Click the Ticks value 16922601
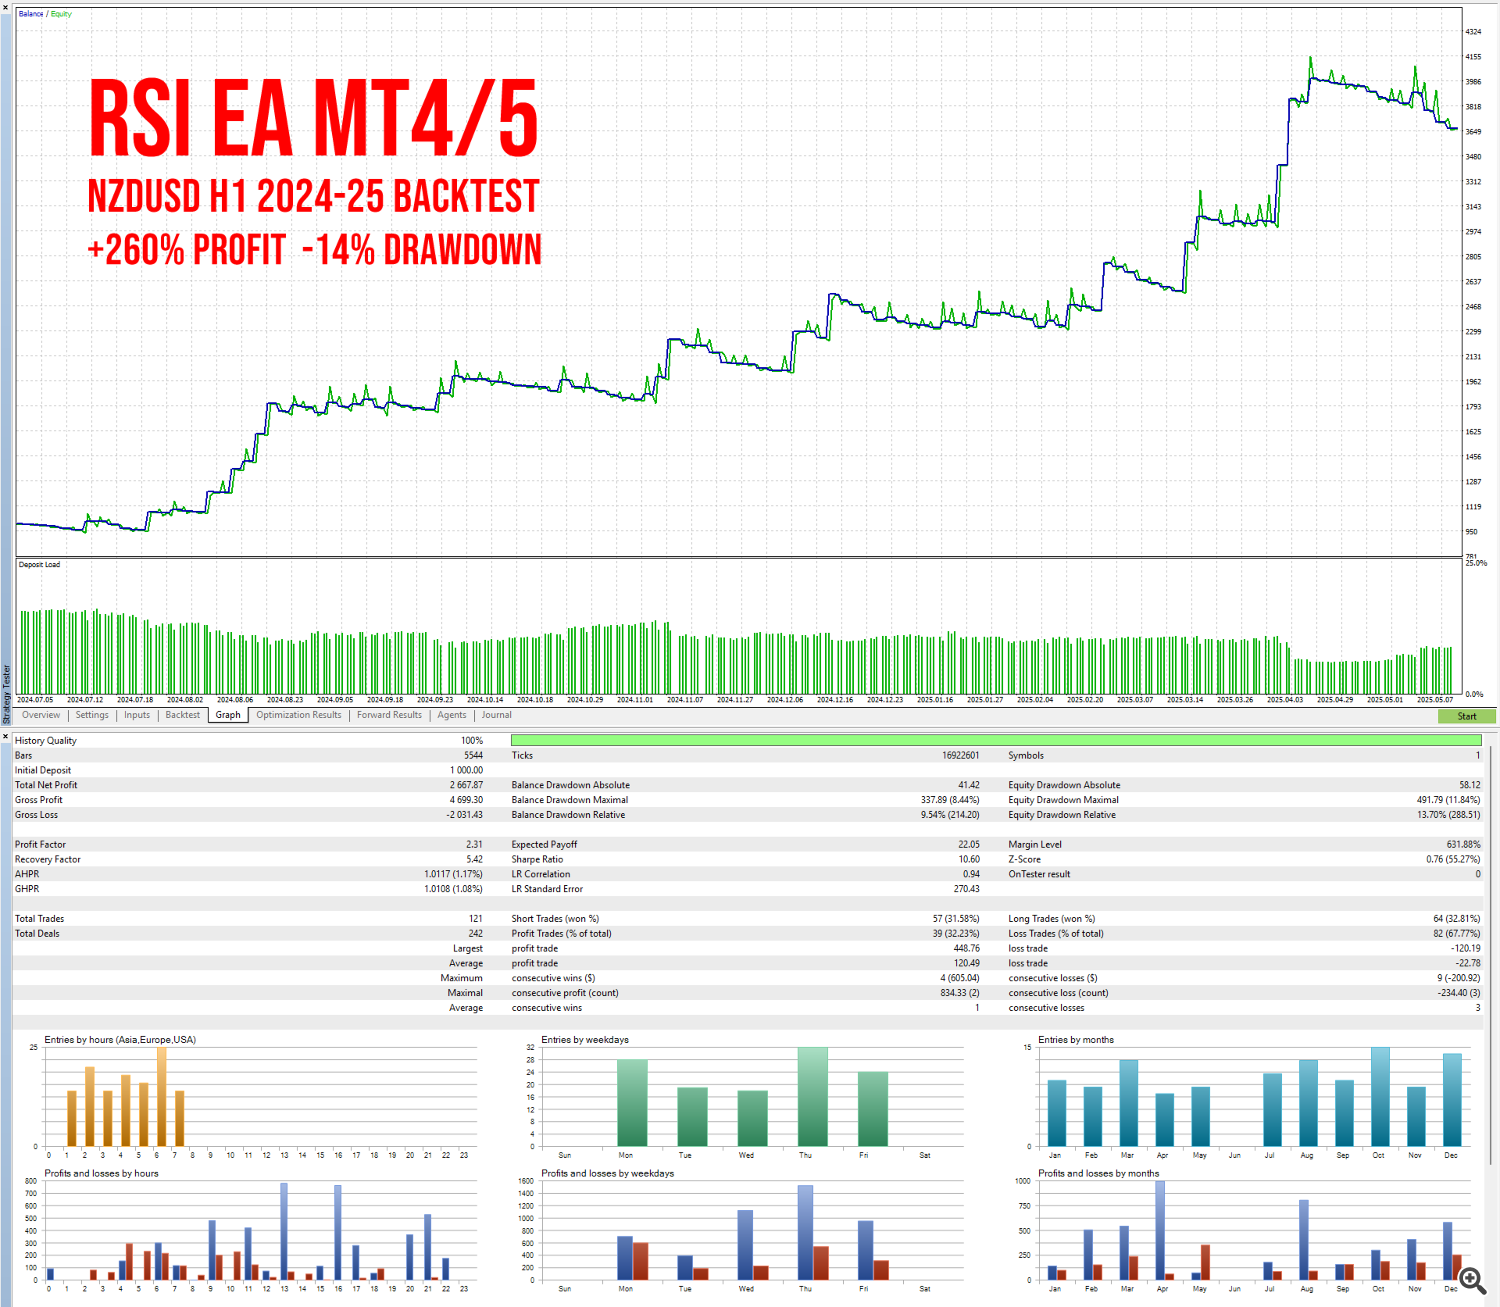 [960, 756]
